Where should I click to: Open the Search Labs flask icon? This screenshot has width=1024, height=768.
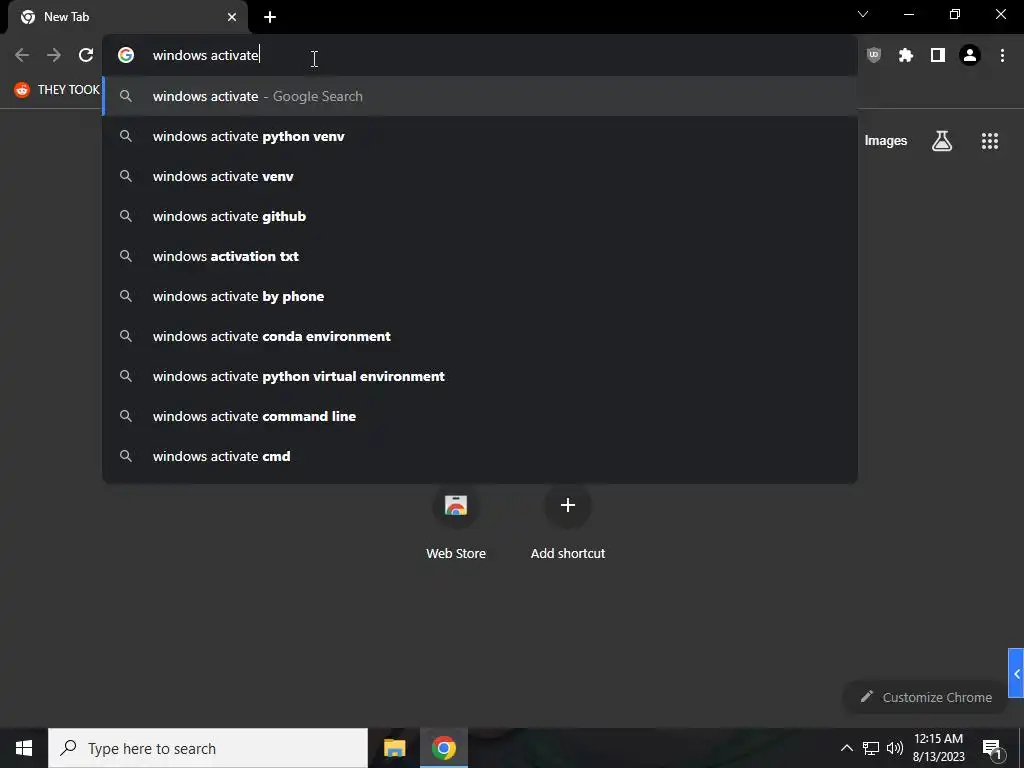[x=942, y=141]
